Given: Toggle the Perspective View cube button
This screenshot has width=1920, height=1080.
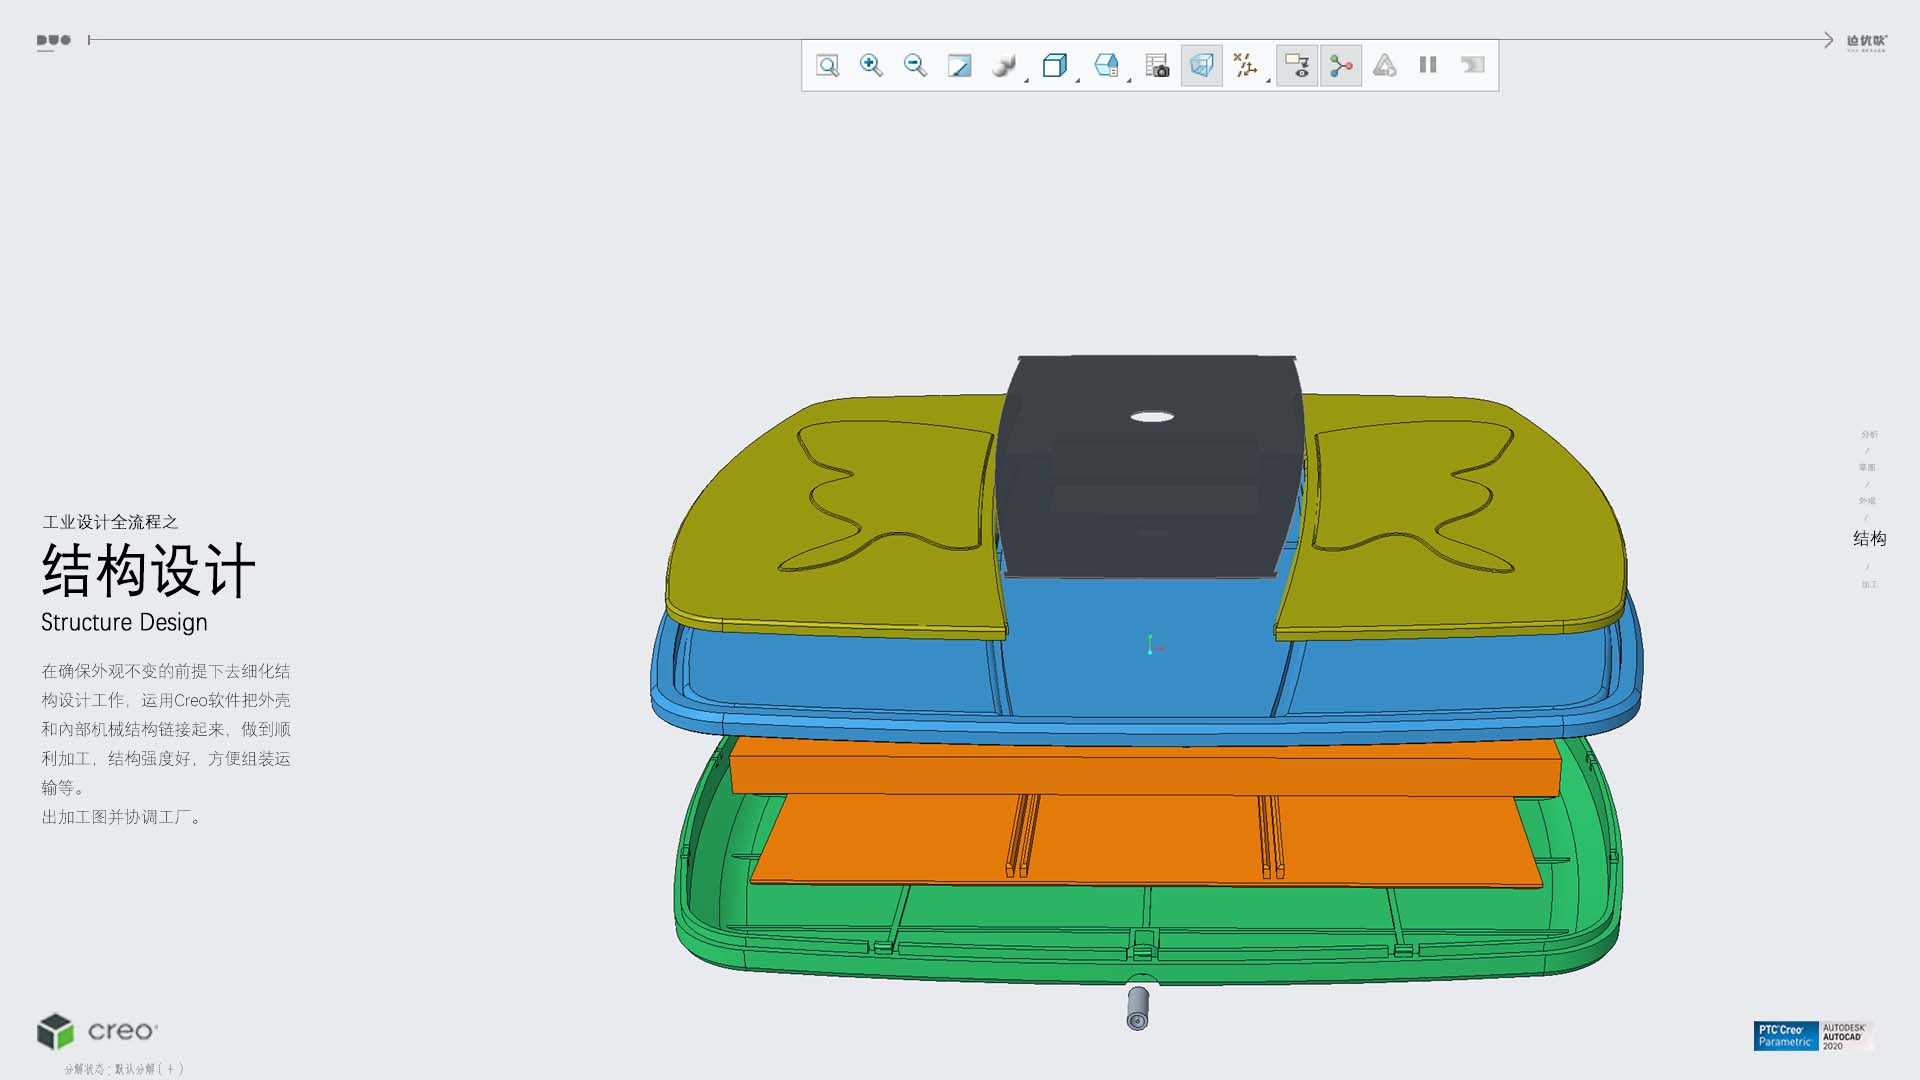Looking at the screenshot, I should (1201, 66).
